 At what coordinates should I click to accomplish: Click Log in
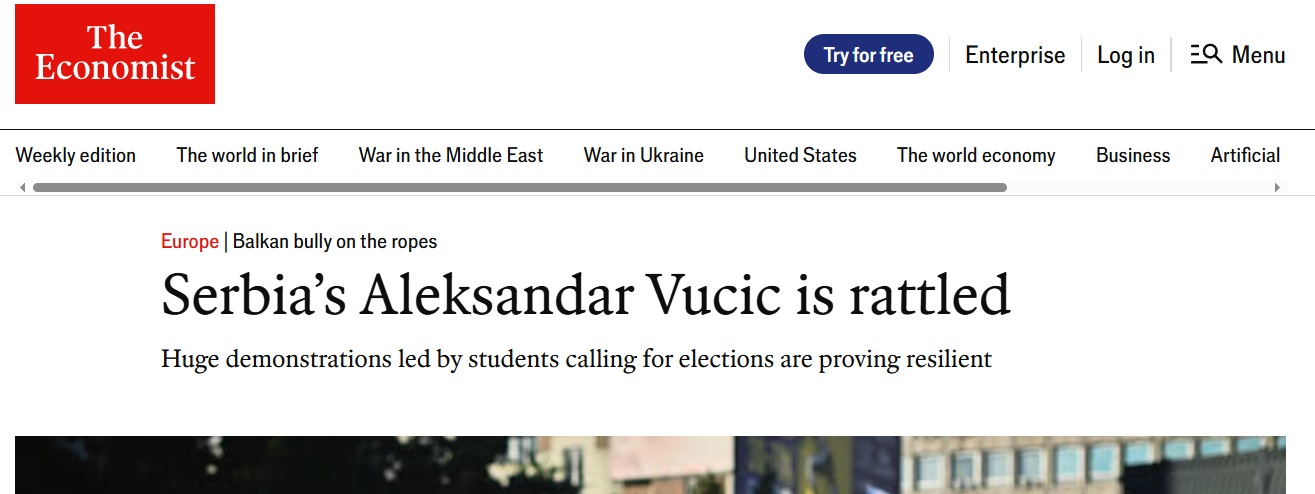point(1126,55)
